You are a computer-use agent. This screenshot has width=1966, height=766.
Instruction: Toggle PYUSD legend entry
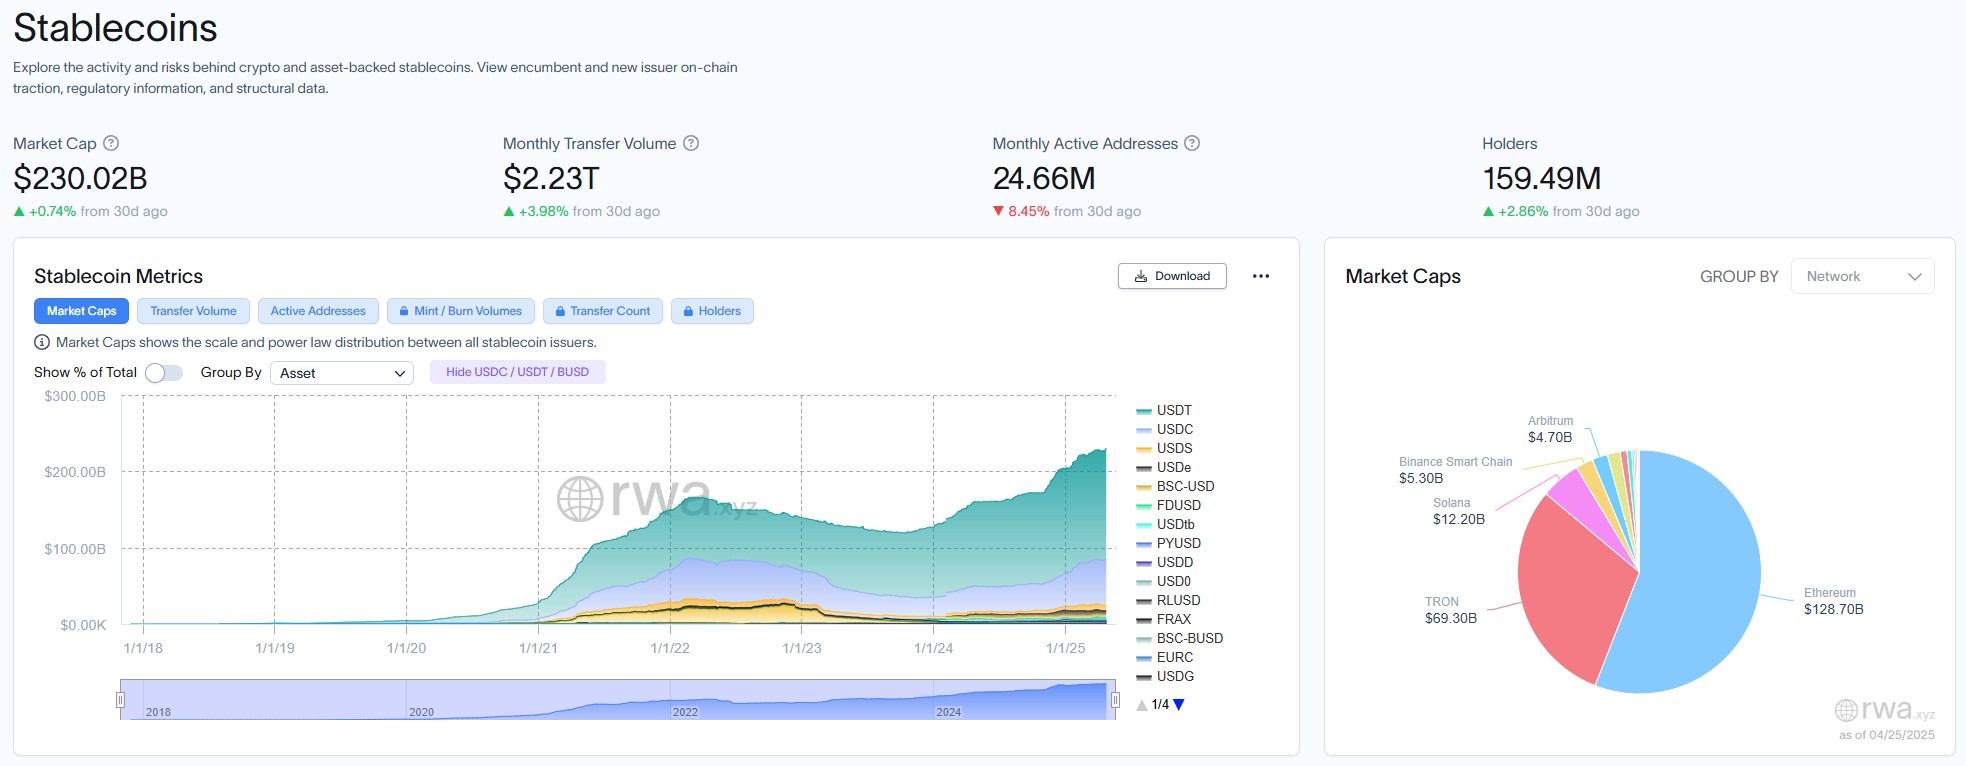click(1178, 543)
